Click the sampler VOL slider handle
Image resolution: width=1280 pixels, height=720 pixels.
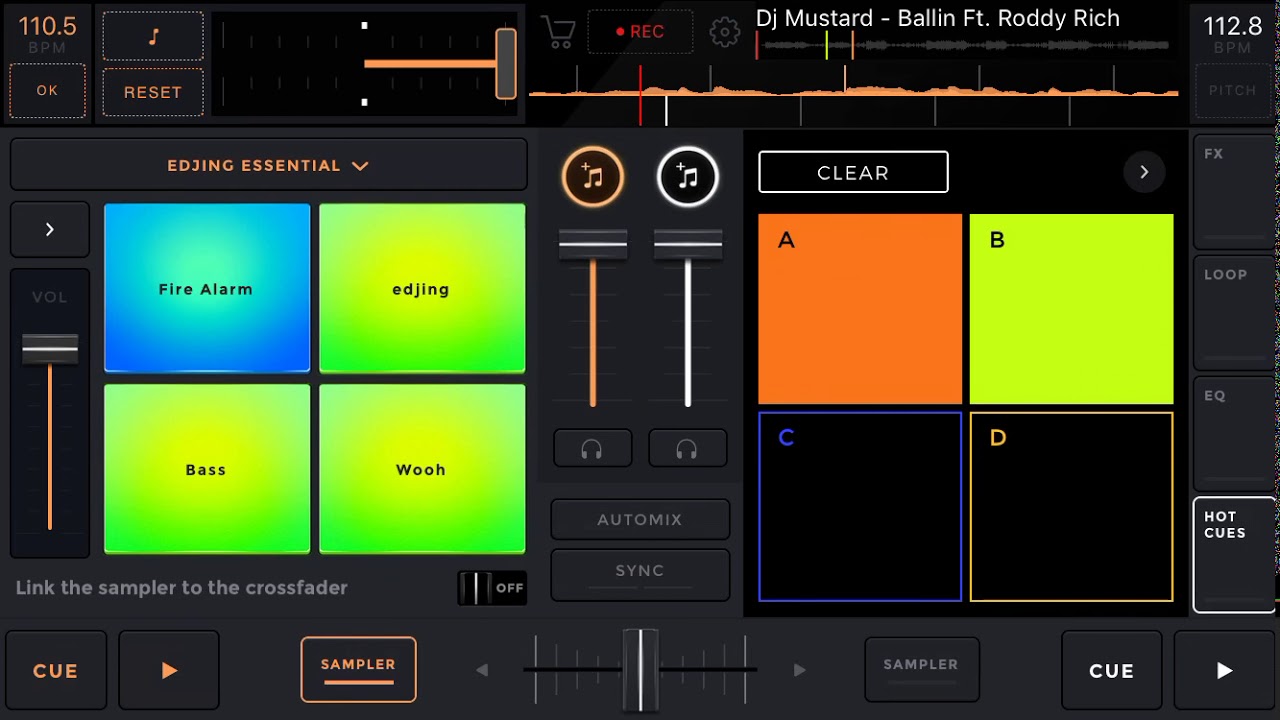click(x=50, y=349)
